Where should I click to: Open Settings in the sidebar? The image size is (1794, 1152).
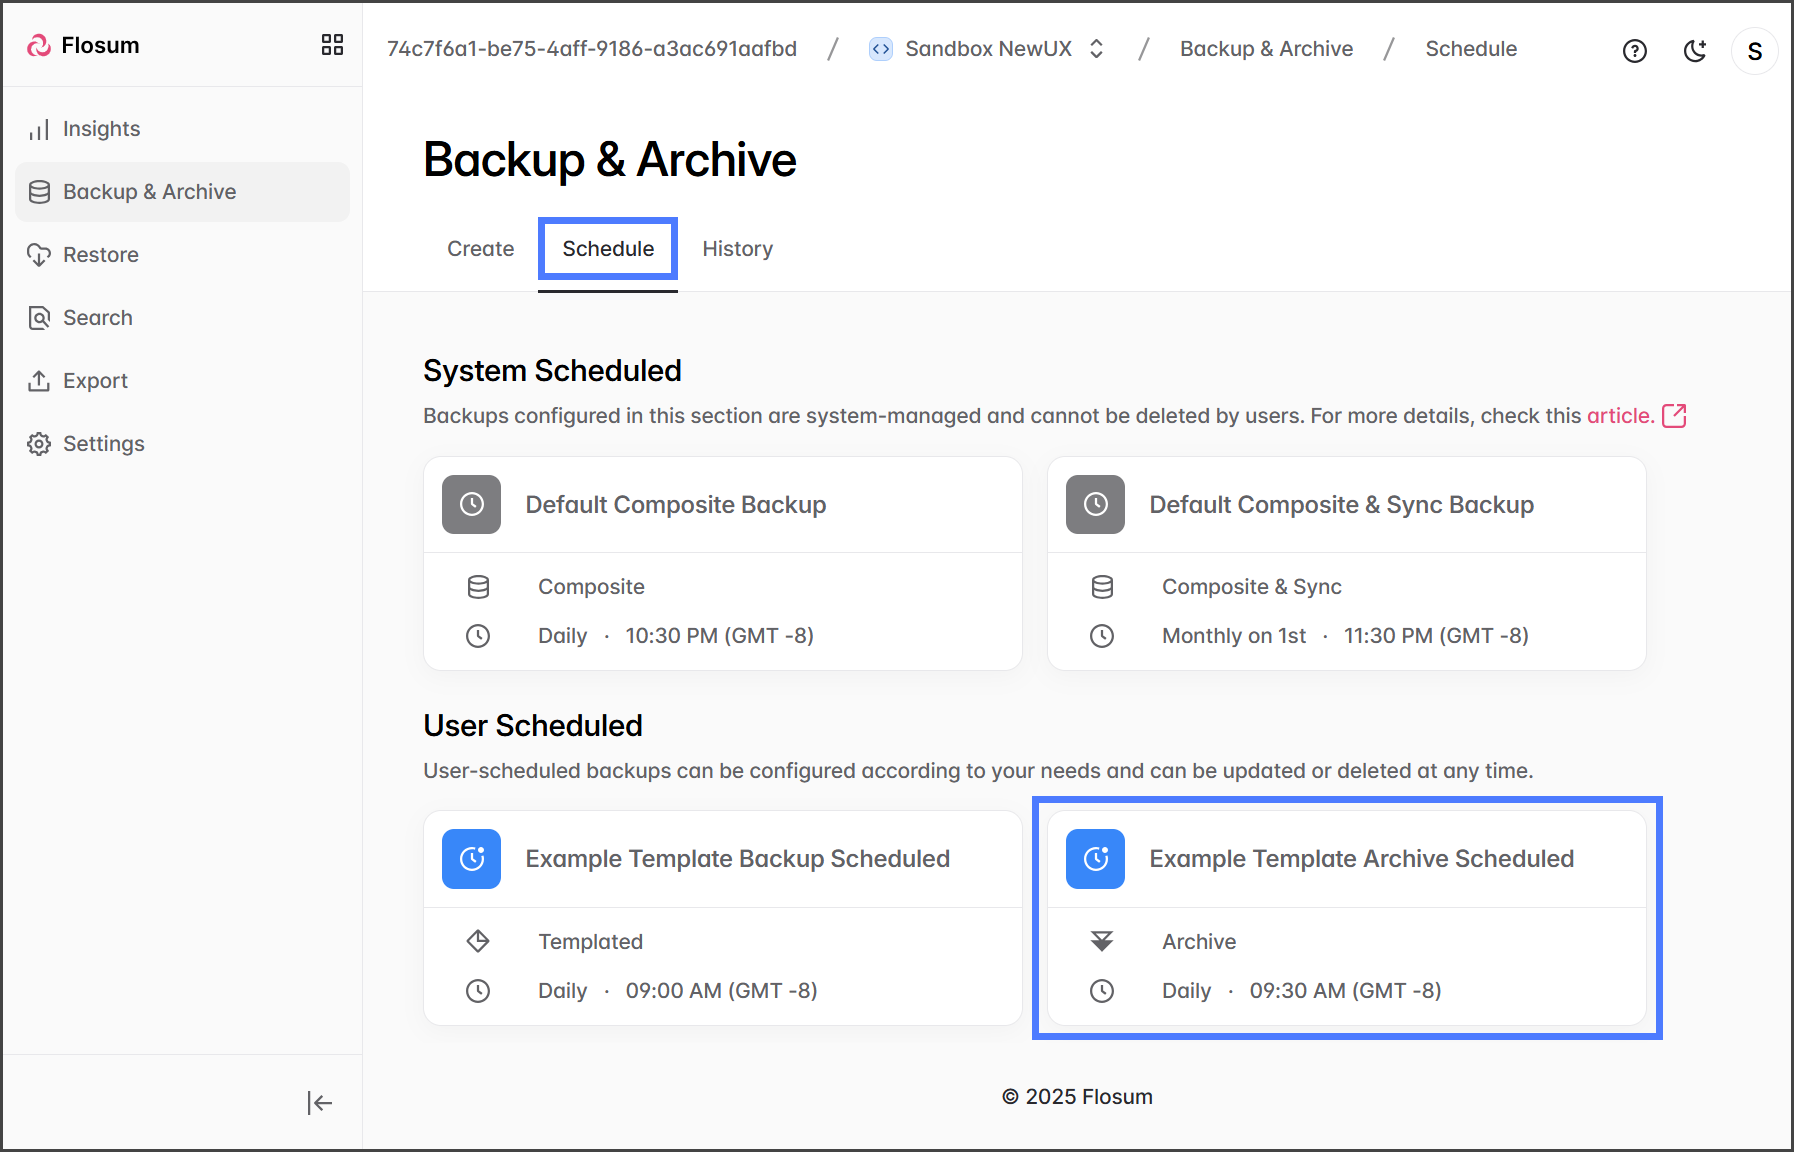[x=103, y=444]
